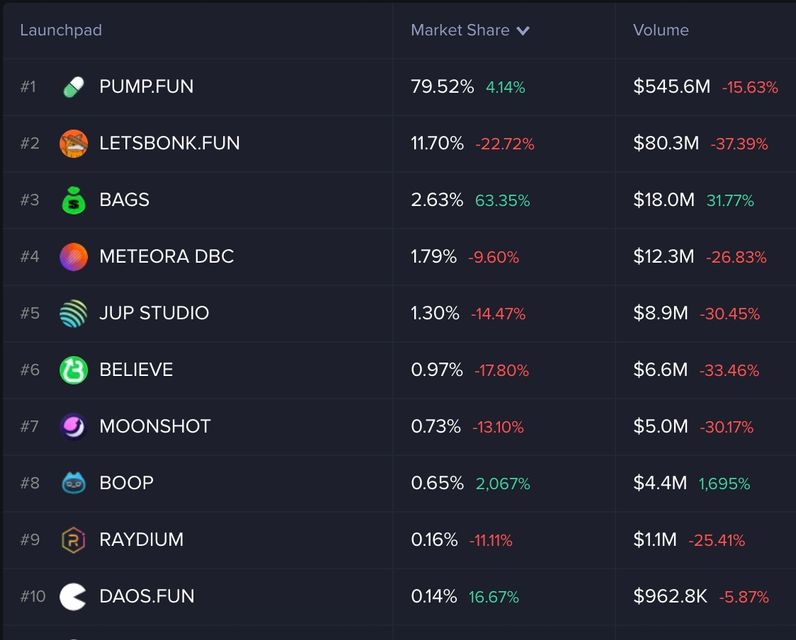The width and height of the screenshot is (796, 640).
Task: Click the RAYDIUM hexagon icon
Action: [73, 540]
